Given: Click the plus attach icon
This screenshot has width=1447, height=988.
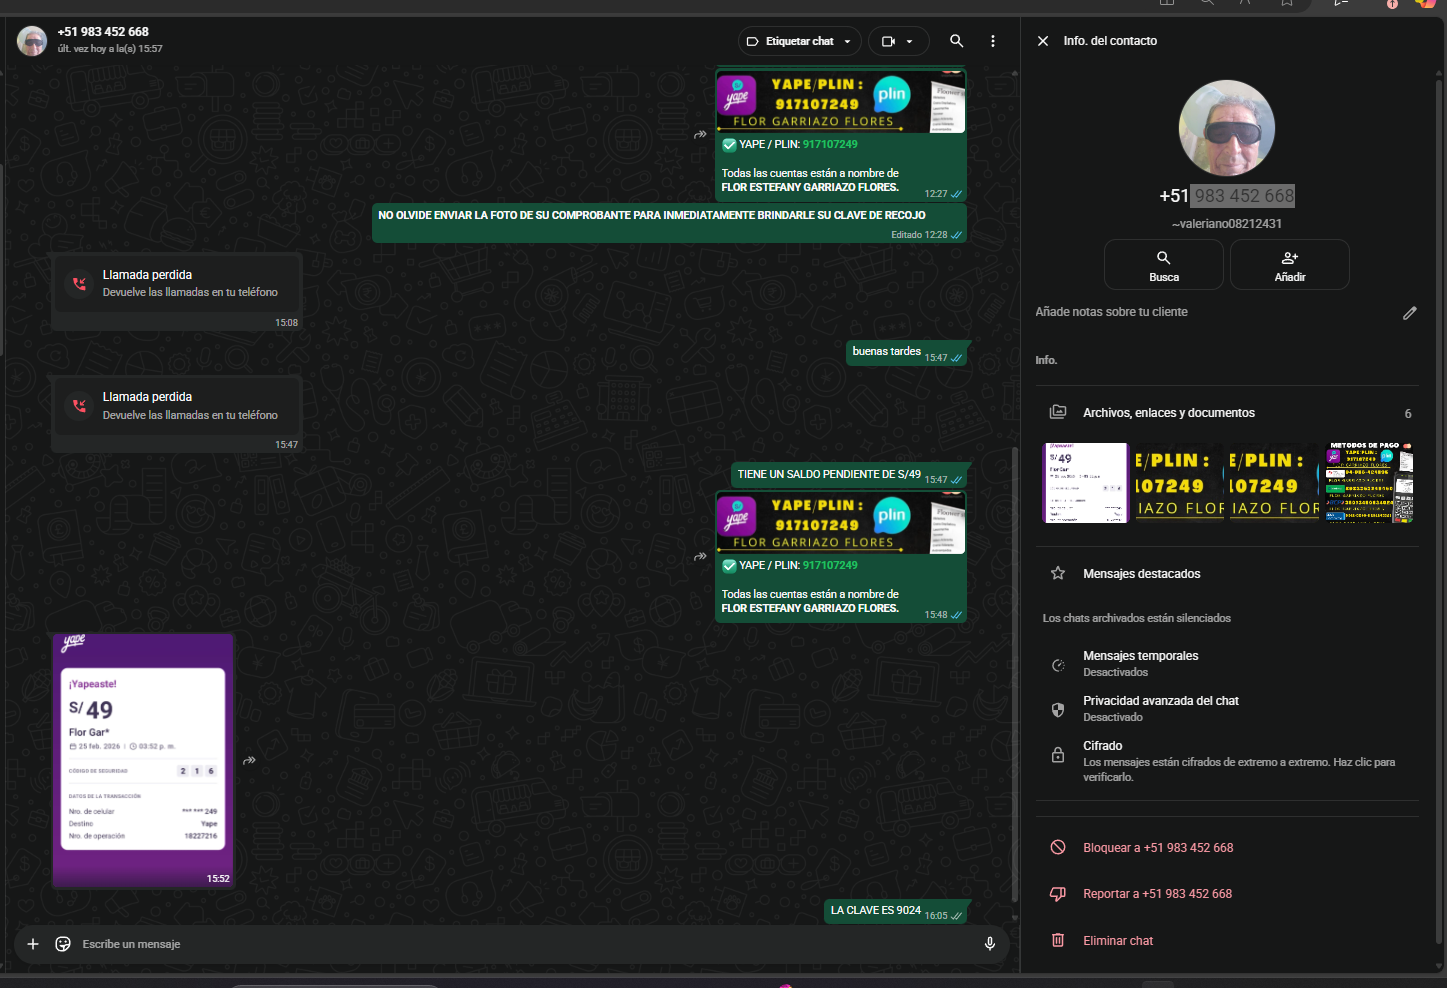Looking at the screenshot, I should coord(33,944).
